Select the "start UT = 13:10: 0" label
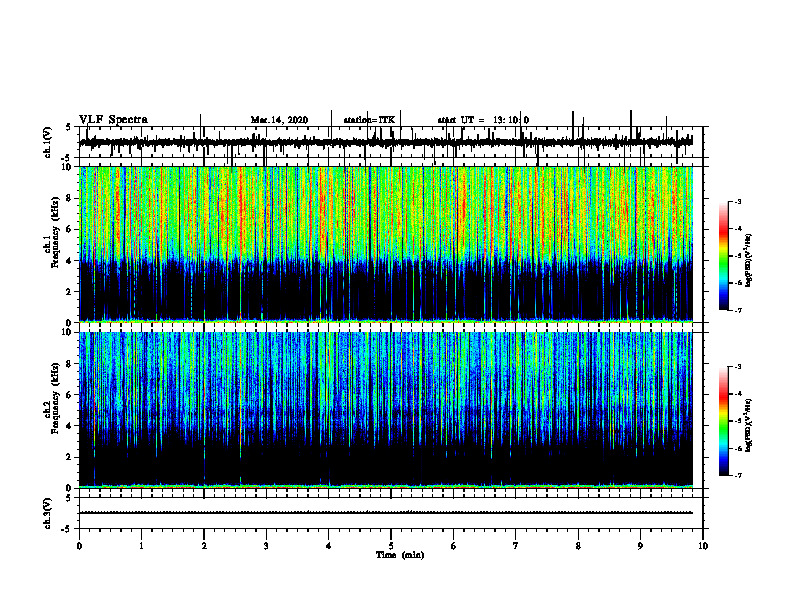792x612 pixels. pyautogui.click(x=483, y=120)
